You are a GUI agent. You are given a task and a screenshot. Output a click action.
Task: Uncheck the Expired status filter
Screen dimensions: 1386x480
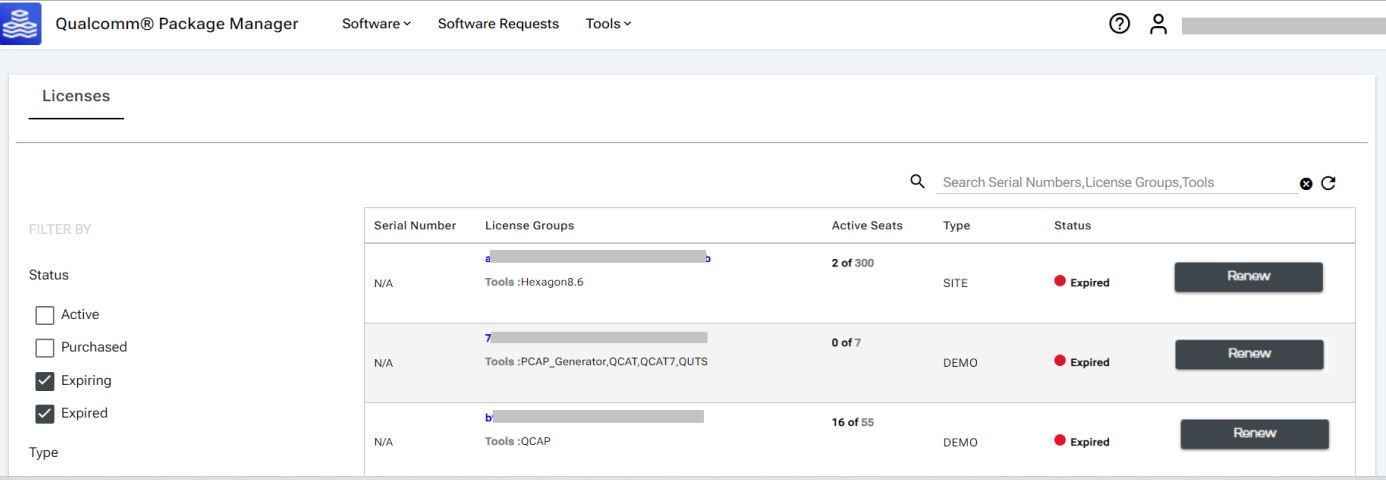45,413
